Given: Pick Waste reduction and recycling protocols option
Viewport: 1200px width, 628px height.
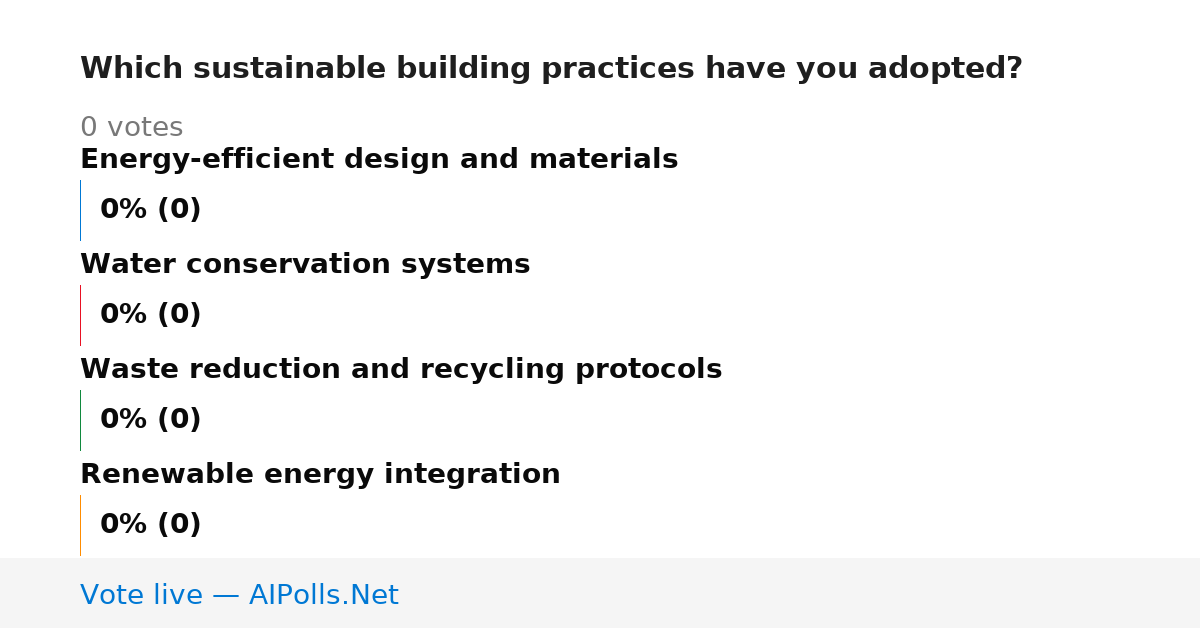Looking at the screenshot, I should coord(401,370).
